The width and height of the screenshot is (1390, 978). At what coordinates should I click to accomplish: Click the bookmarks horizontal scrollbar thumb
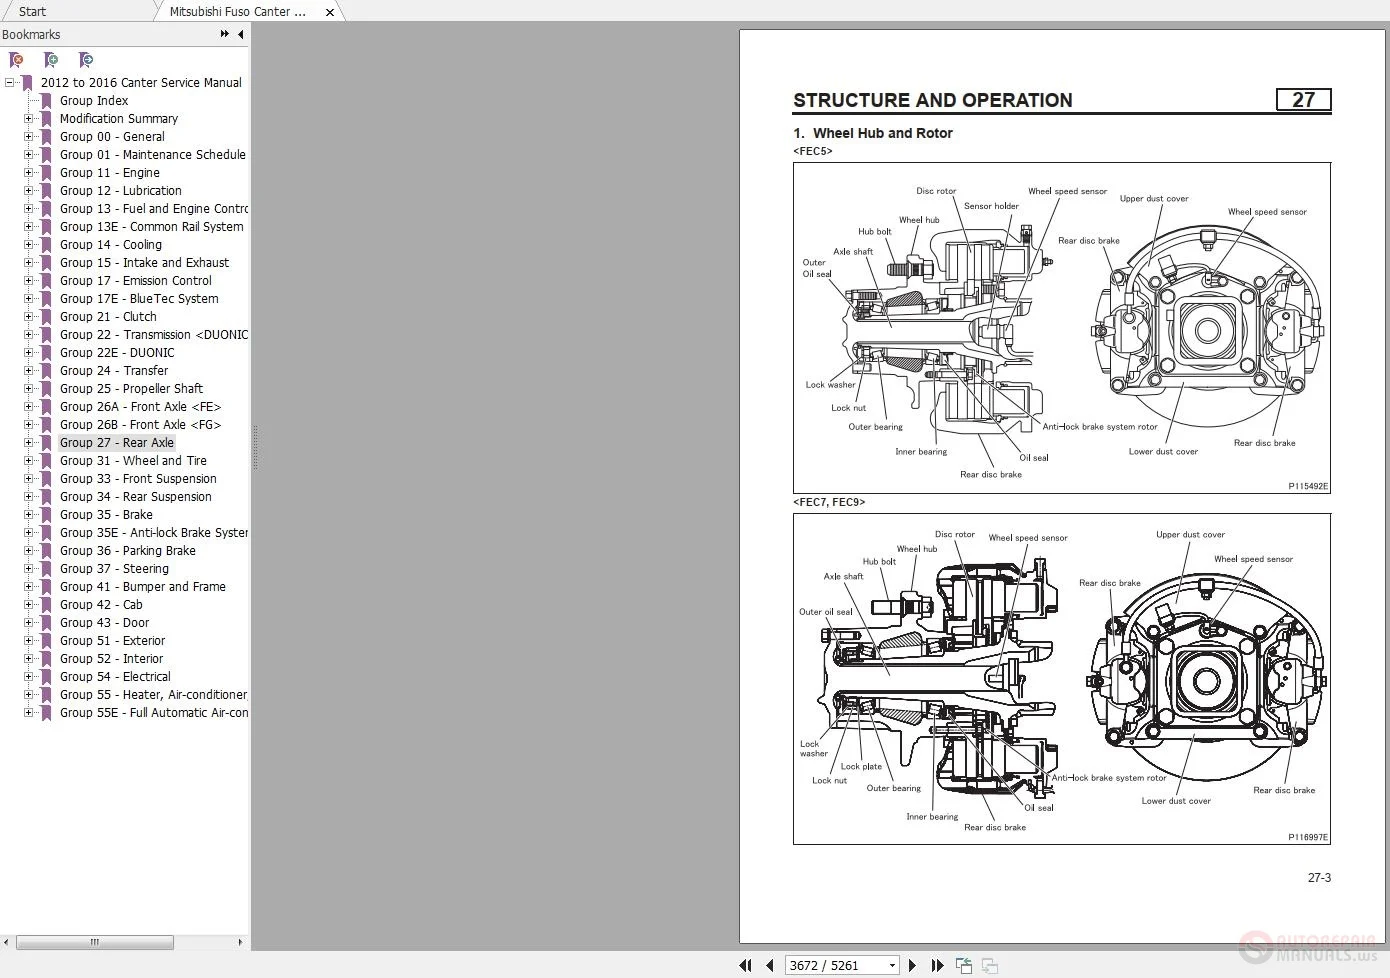click(95, 942)
